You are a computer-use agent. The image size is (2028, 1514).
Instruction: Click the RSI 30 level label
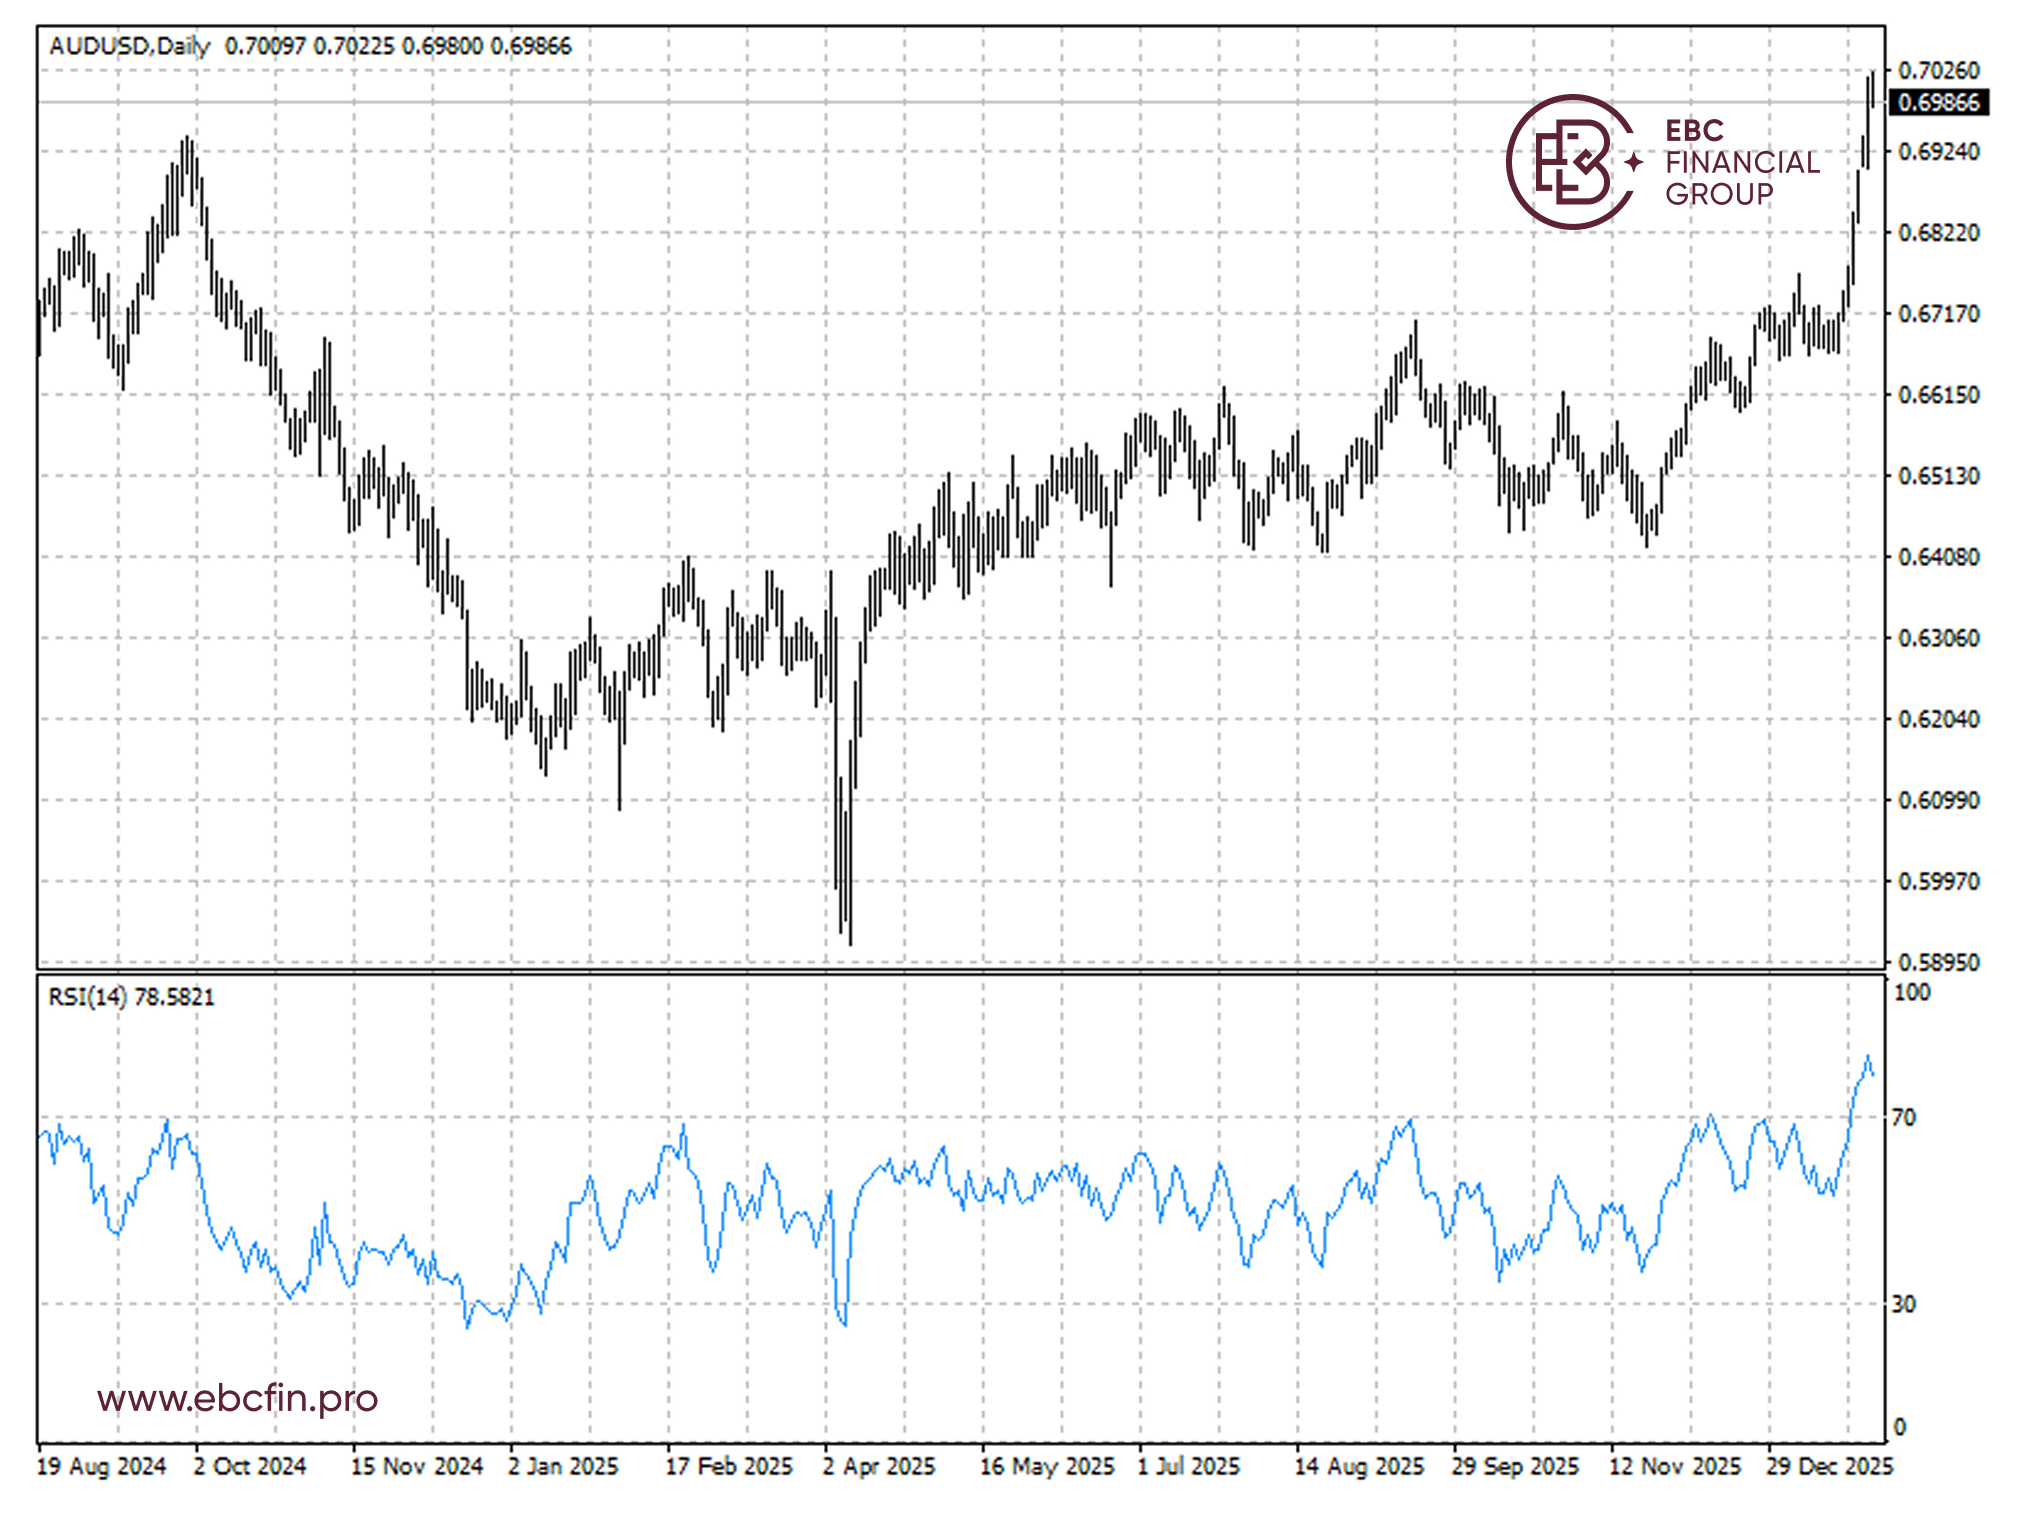[1903, 1304]
